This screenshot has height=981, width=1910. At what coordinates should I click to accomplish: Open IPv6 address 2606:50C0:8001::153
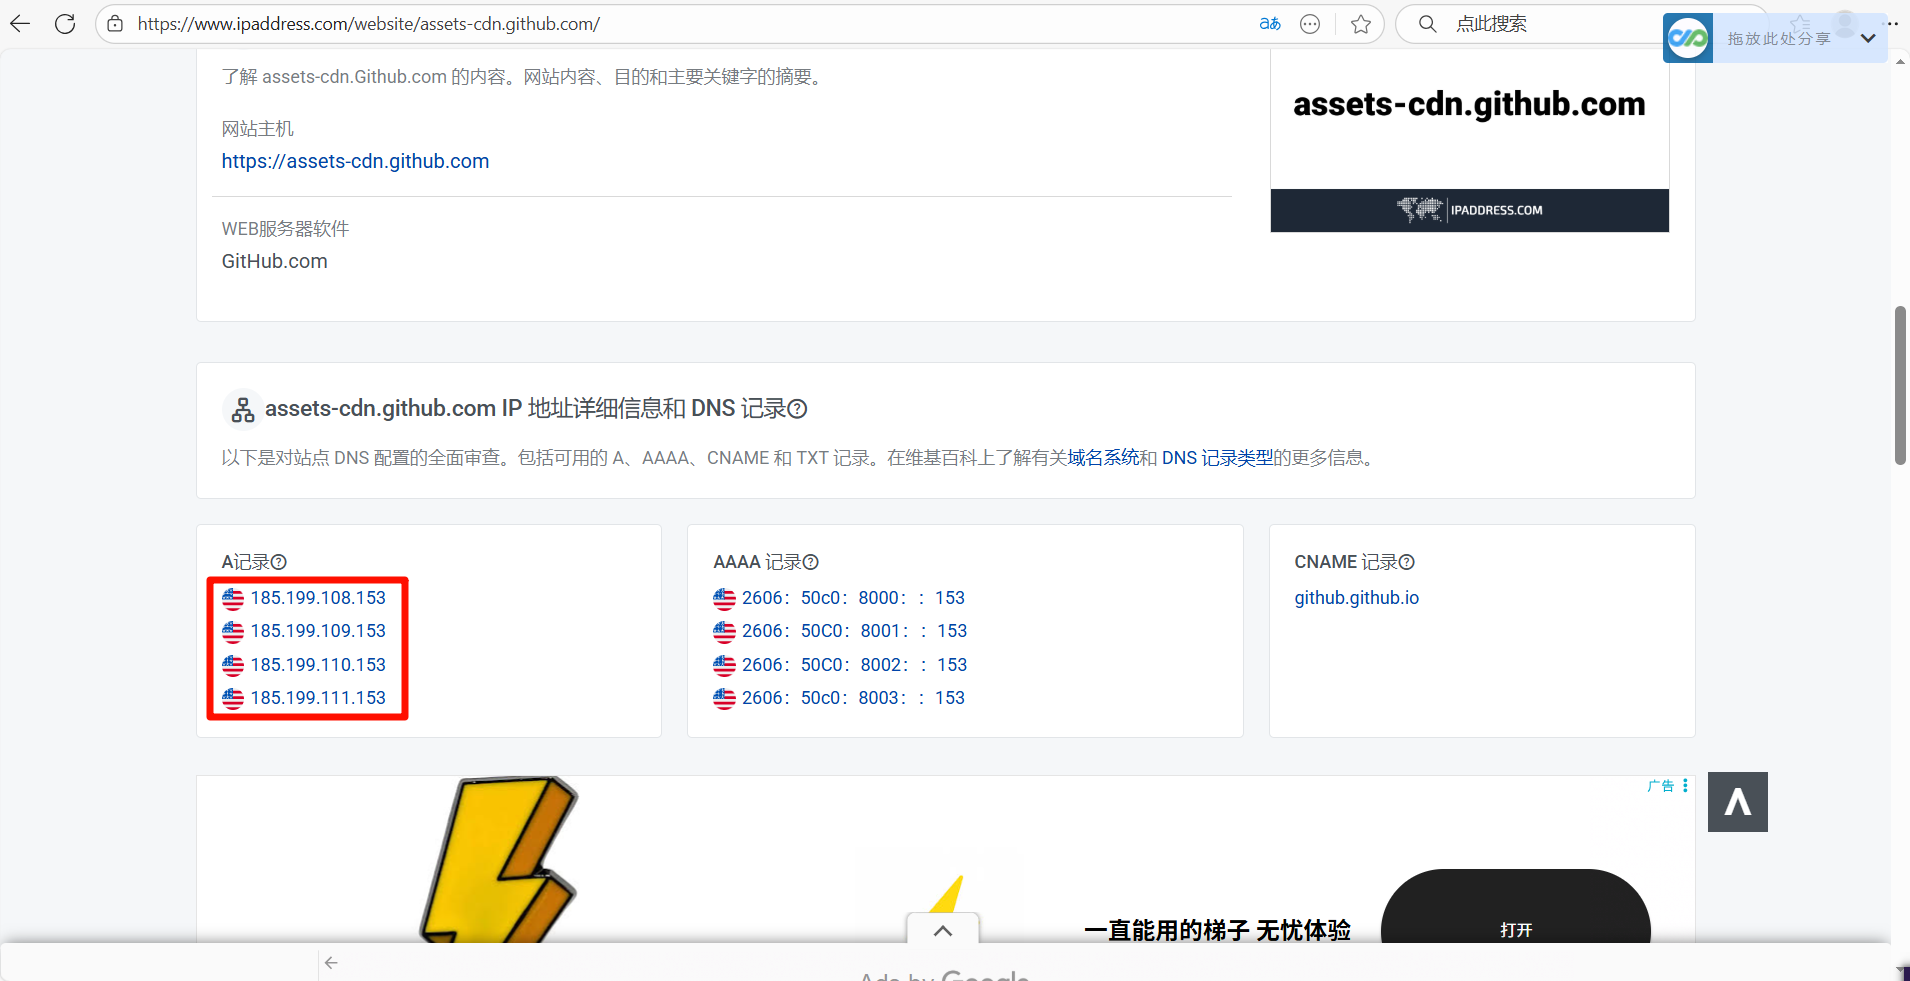854,631
